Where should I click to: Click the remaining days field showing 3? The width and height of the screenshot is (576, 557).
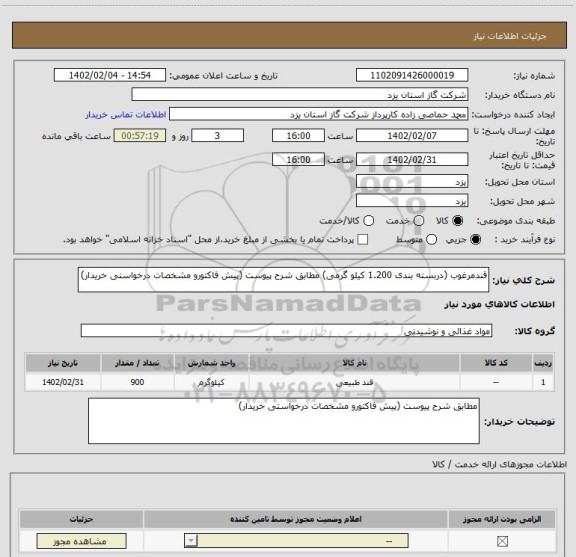[217, 136]
